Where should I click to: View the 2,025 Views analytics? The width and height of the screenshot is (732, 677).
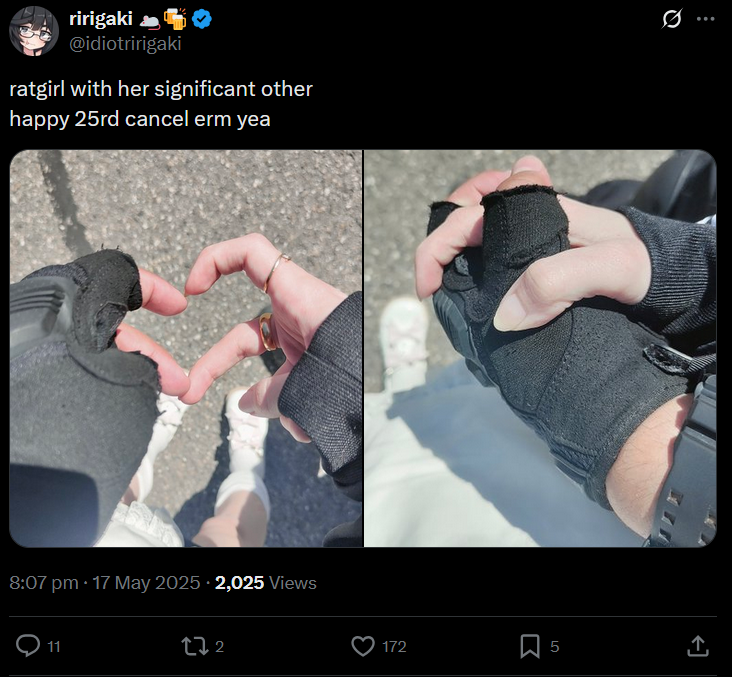tap(266, 583)
